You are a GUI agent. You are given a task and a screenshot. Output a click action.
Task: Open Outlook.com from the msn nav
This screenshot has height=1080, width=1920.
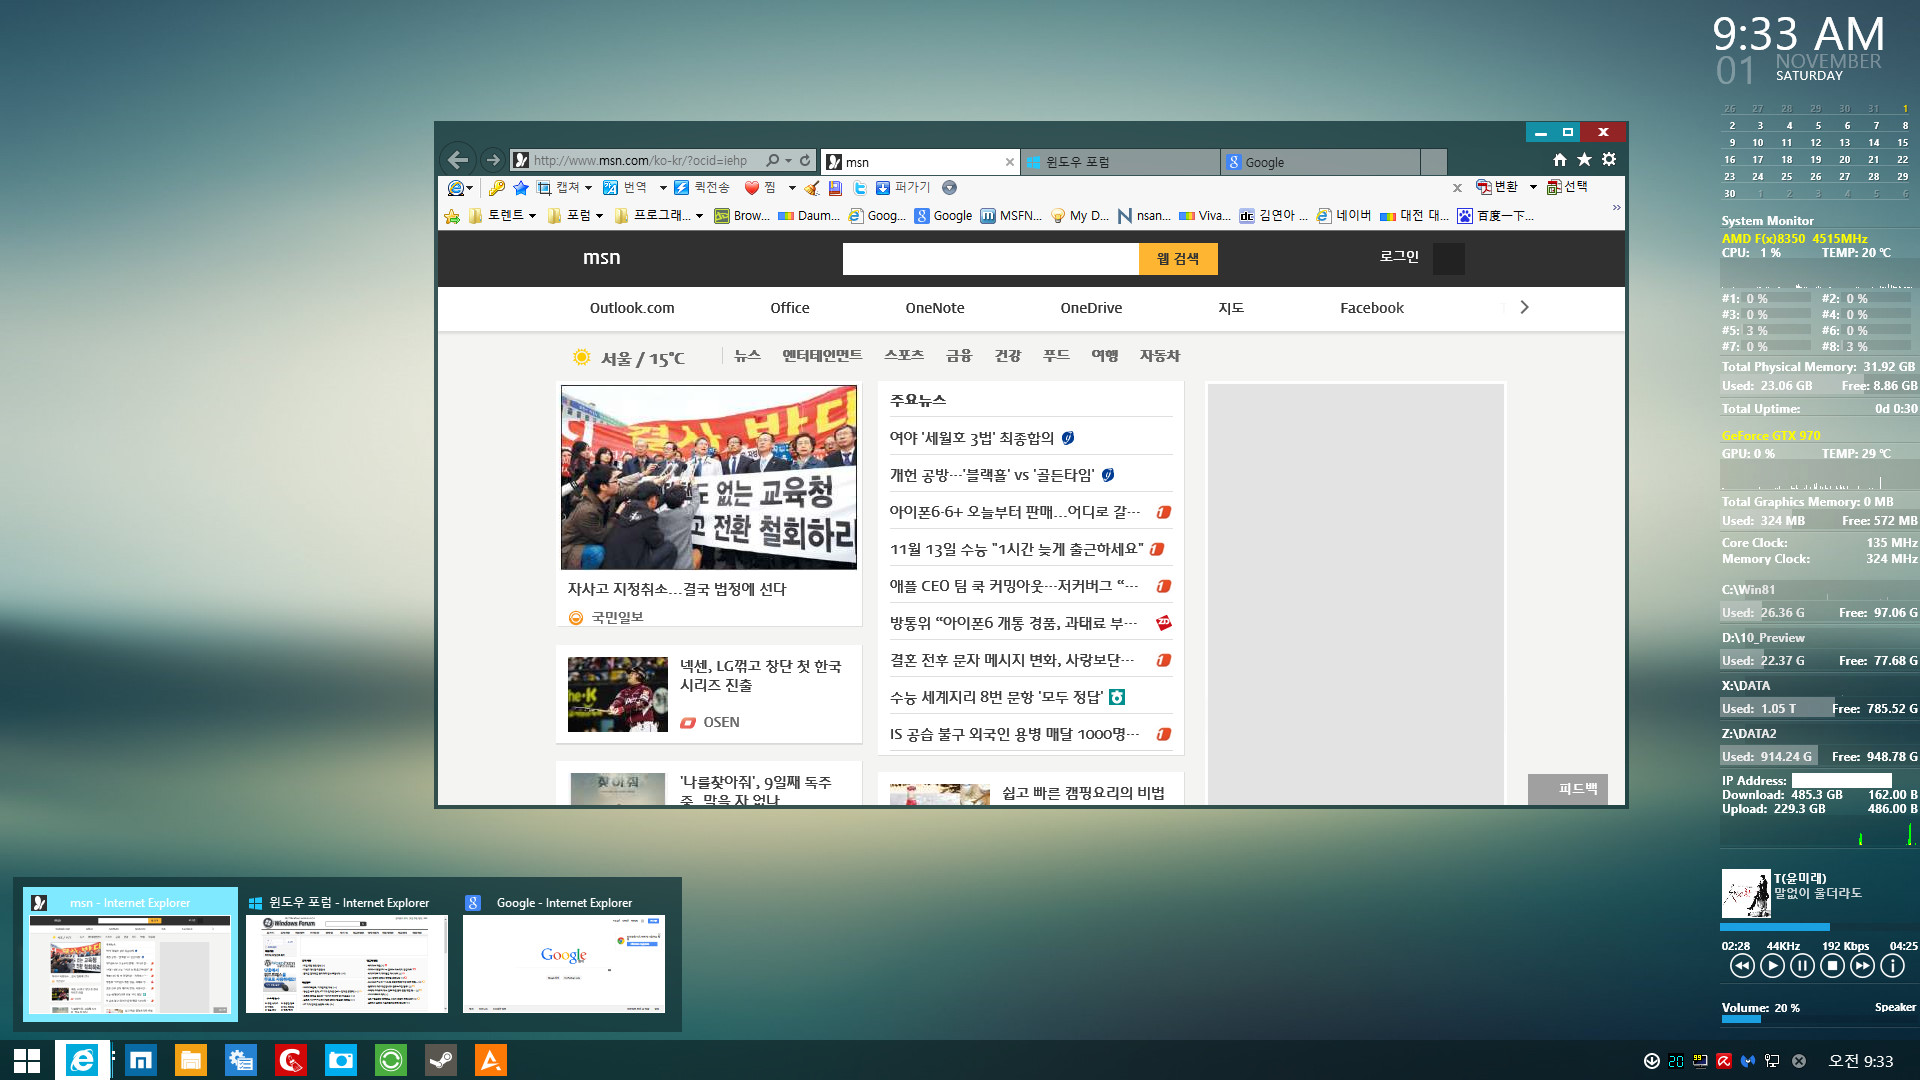tap(632, 308)
